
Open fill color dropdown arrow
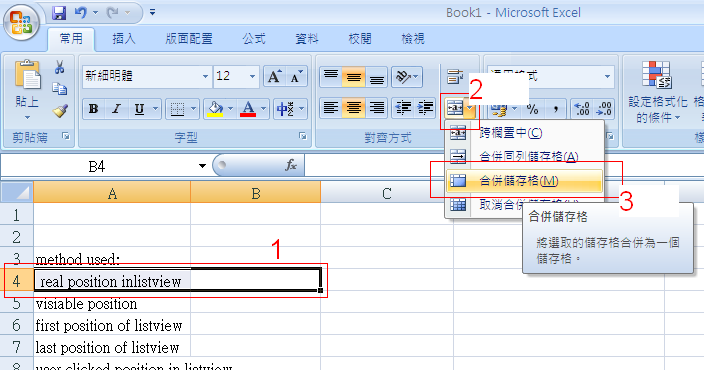point(230,109)
